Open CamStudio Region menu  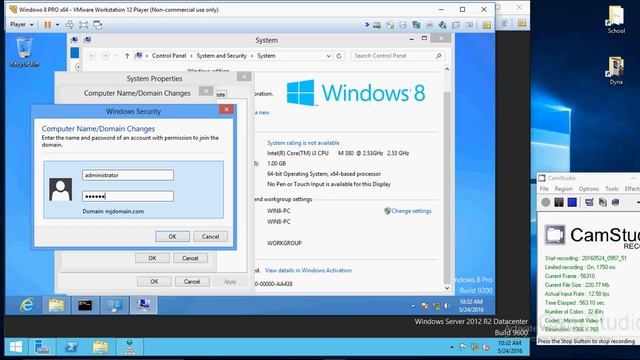[x=563, y=189]
